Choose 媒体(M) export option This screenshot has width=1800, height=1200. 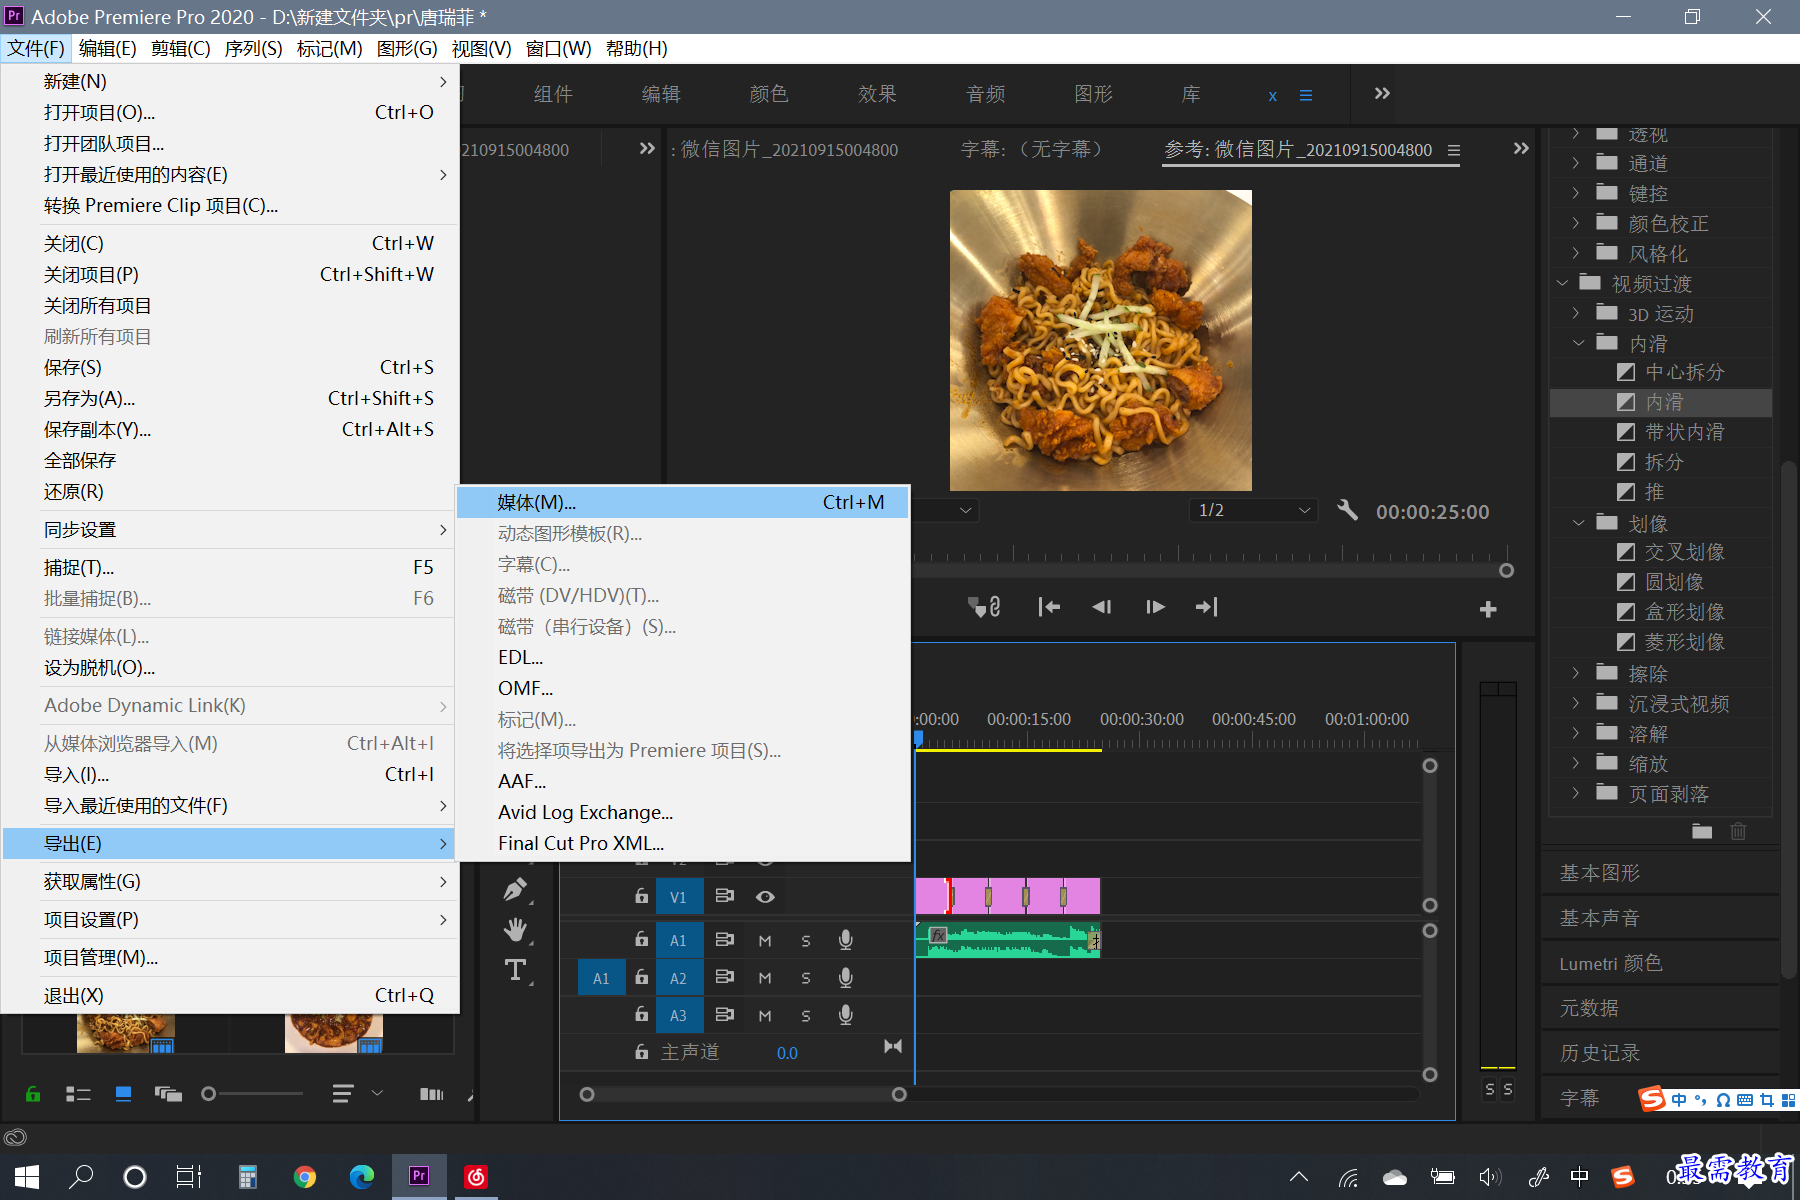click(x=683, y=502)
